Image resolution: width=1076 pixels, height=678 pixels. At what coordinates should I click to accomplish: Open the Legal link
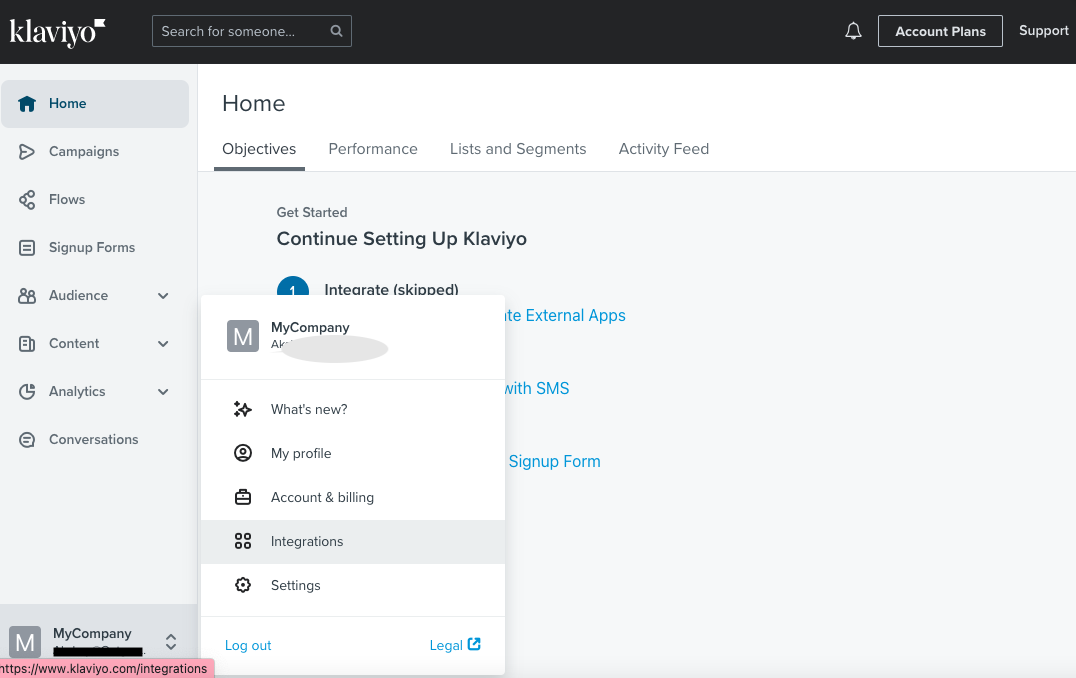(x=455, y=645)
